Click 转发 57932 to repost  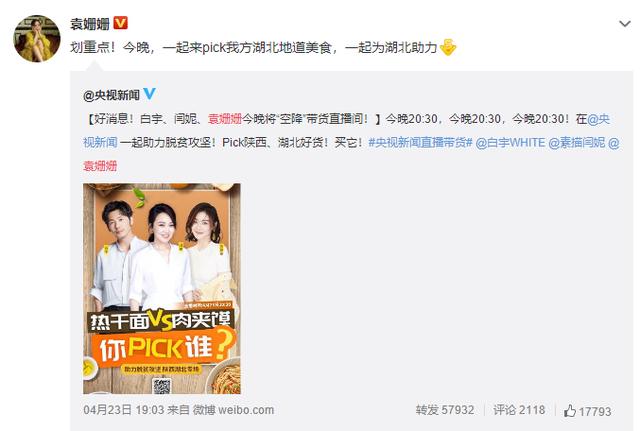tap(445, 410)
